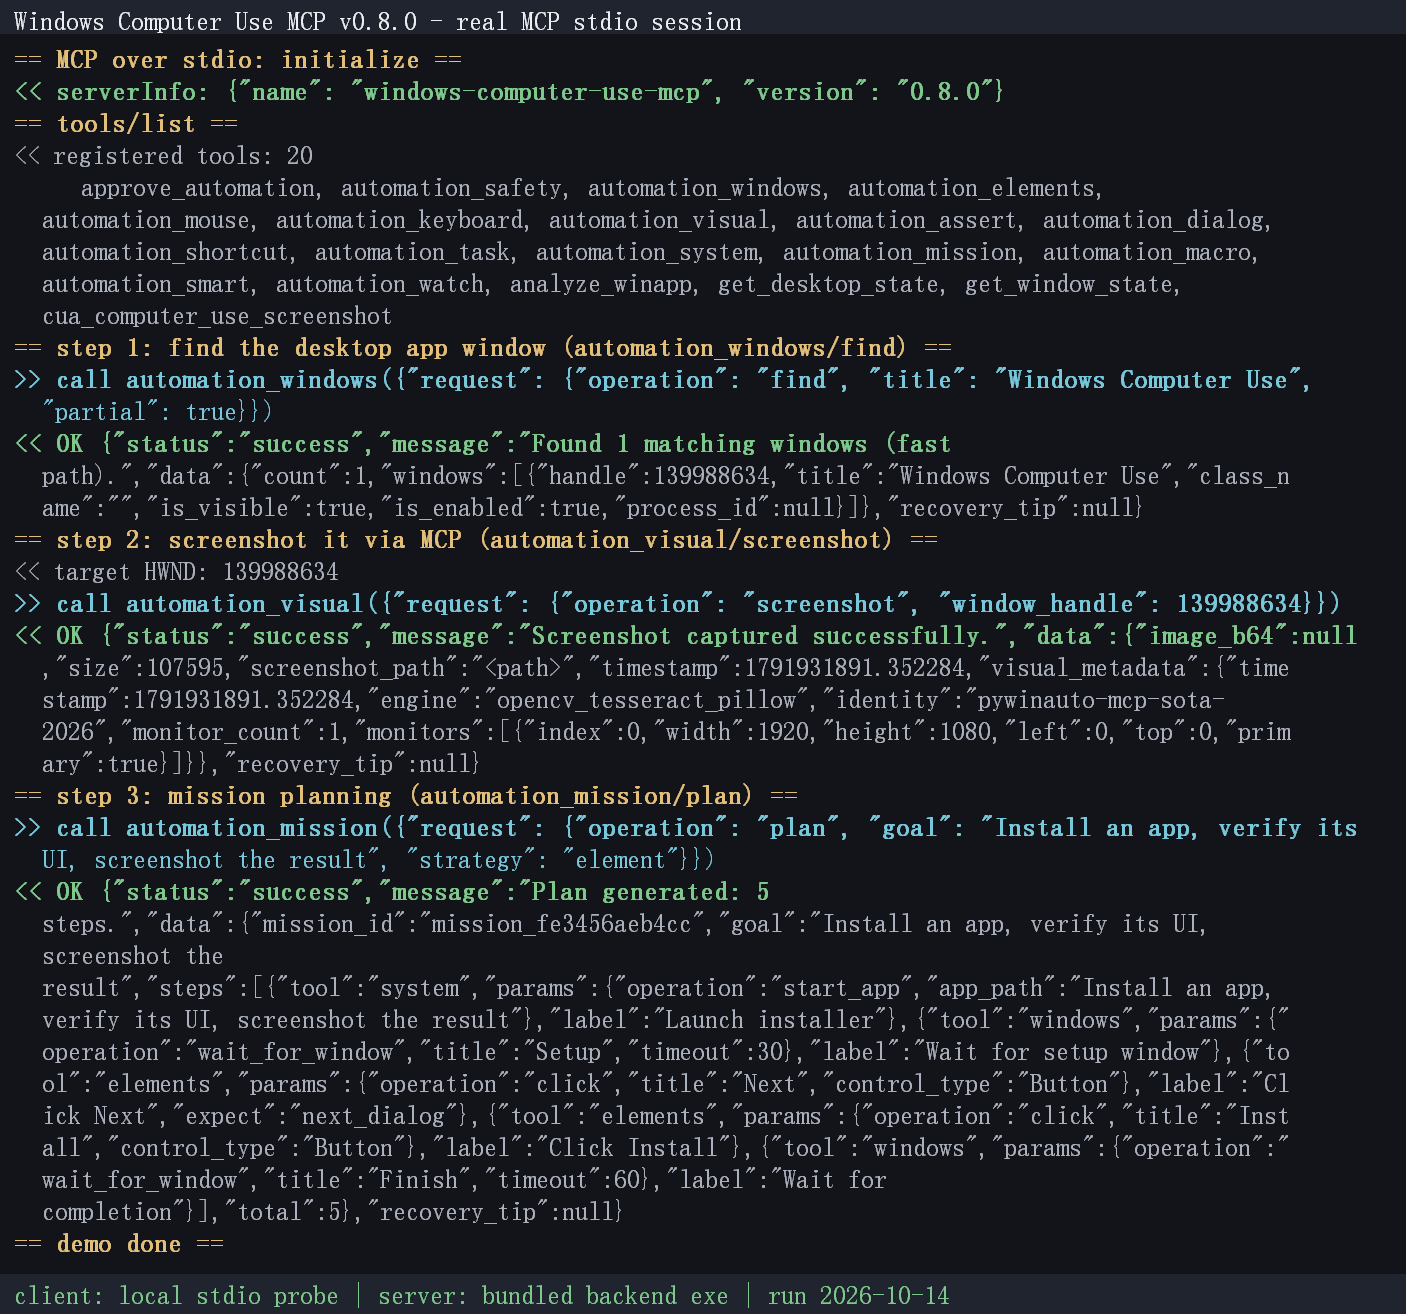Click the 'registered tools: 20' line

click(163, 156)
